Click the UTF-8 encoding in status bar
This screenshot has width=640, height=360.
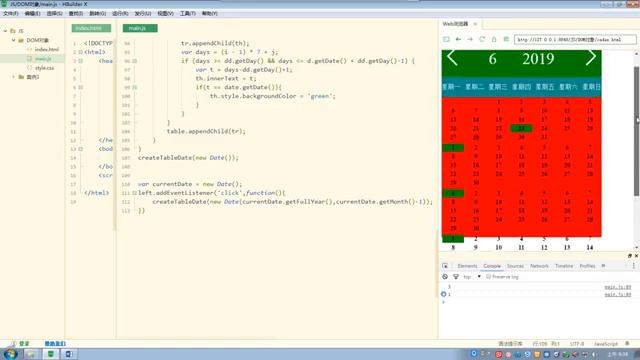coord(577,344)
